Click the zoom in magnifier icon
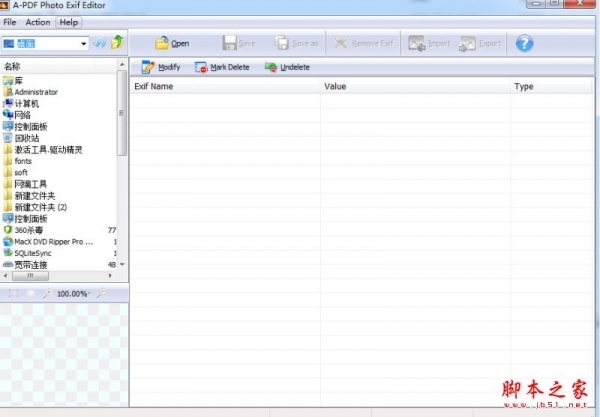600x417 pixels. (x=47, y=293)
